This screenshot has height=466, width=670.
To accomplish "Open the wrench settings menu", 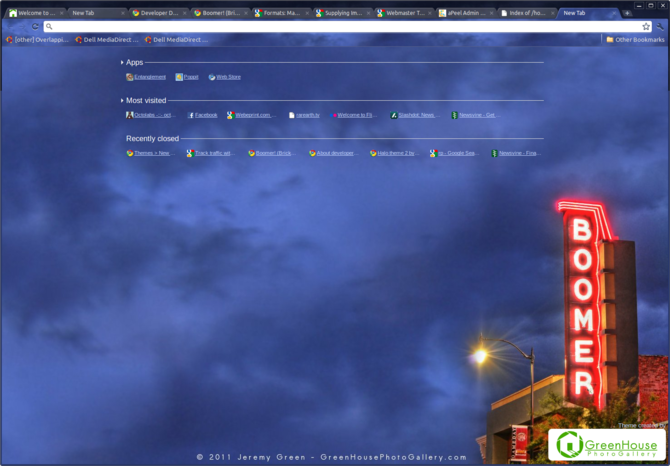I will [660, 26].
